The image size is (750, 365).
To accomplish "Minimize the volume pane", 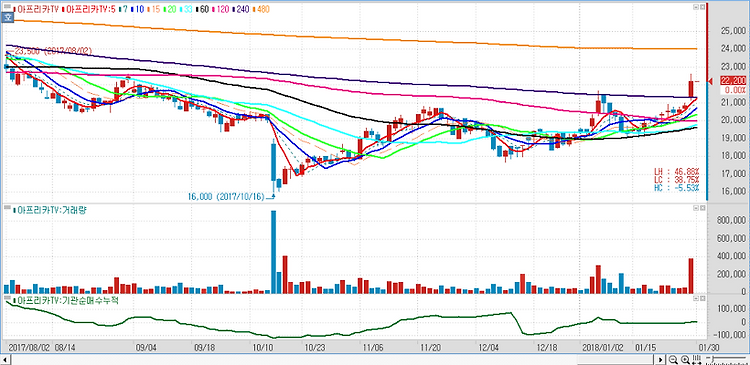I will point(696,207).
